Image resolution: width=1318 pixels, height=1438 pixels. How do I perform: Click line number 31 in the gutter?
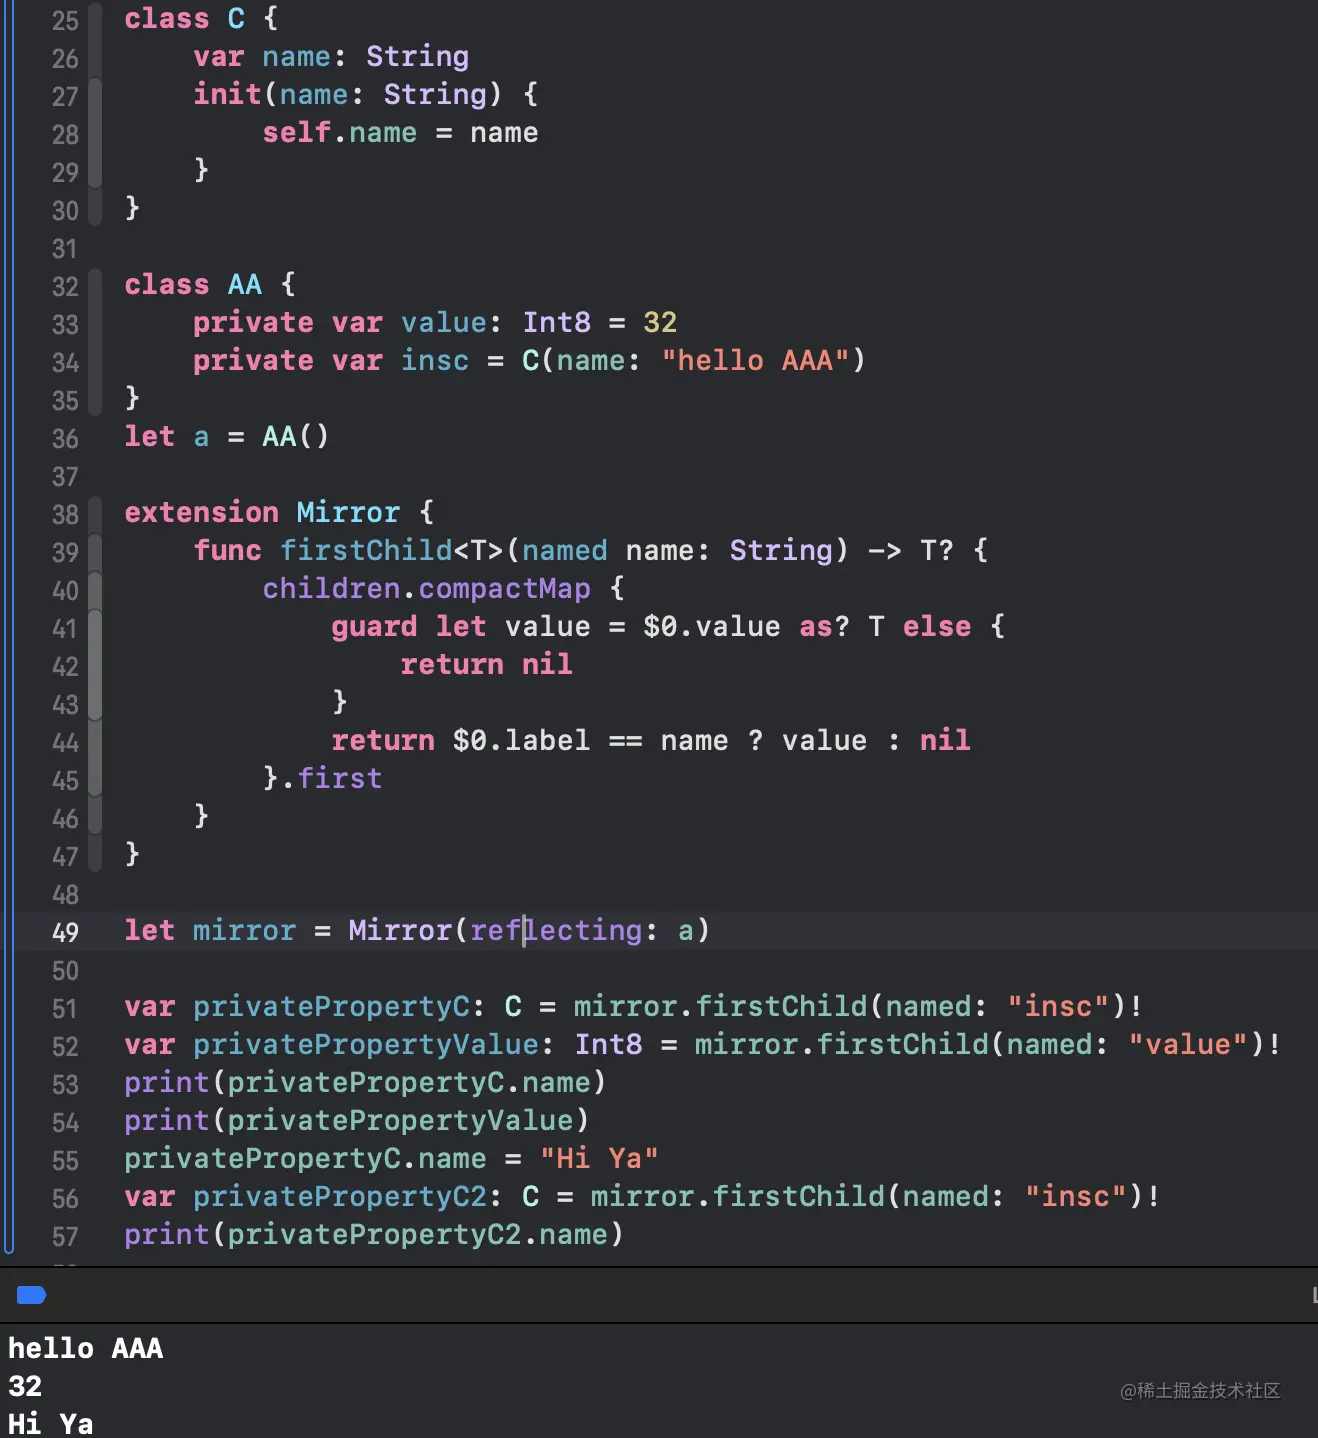coord(65,248)
